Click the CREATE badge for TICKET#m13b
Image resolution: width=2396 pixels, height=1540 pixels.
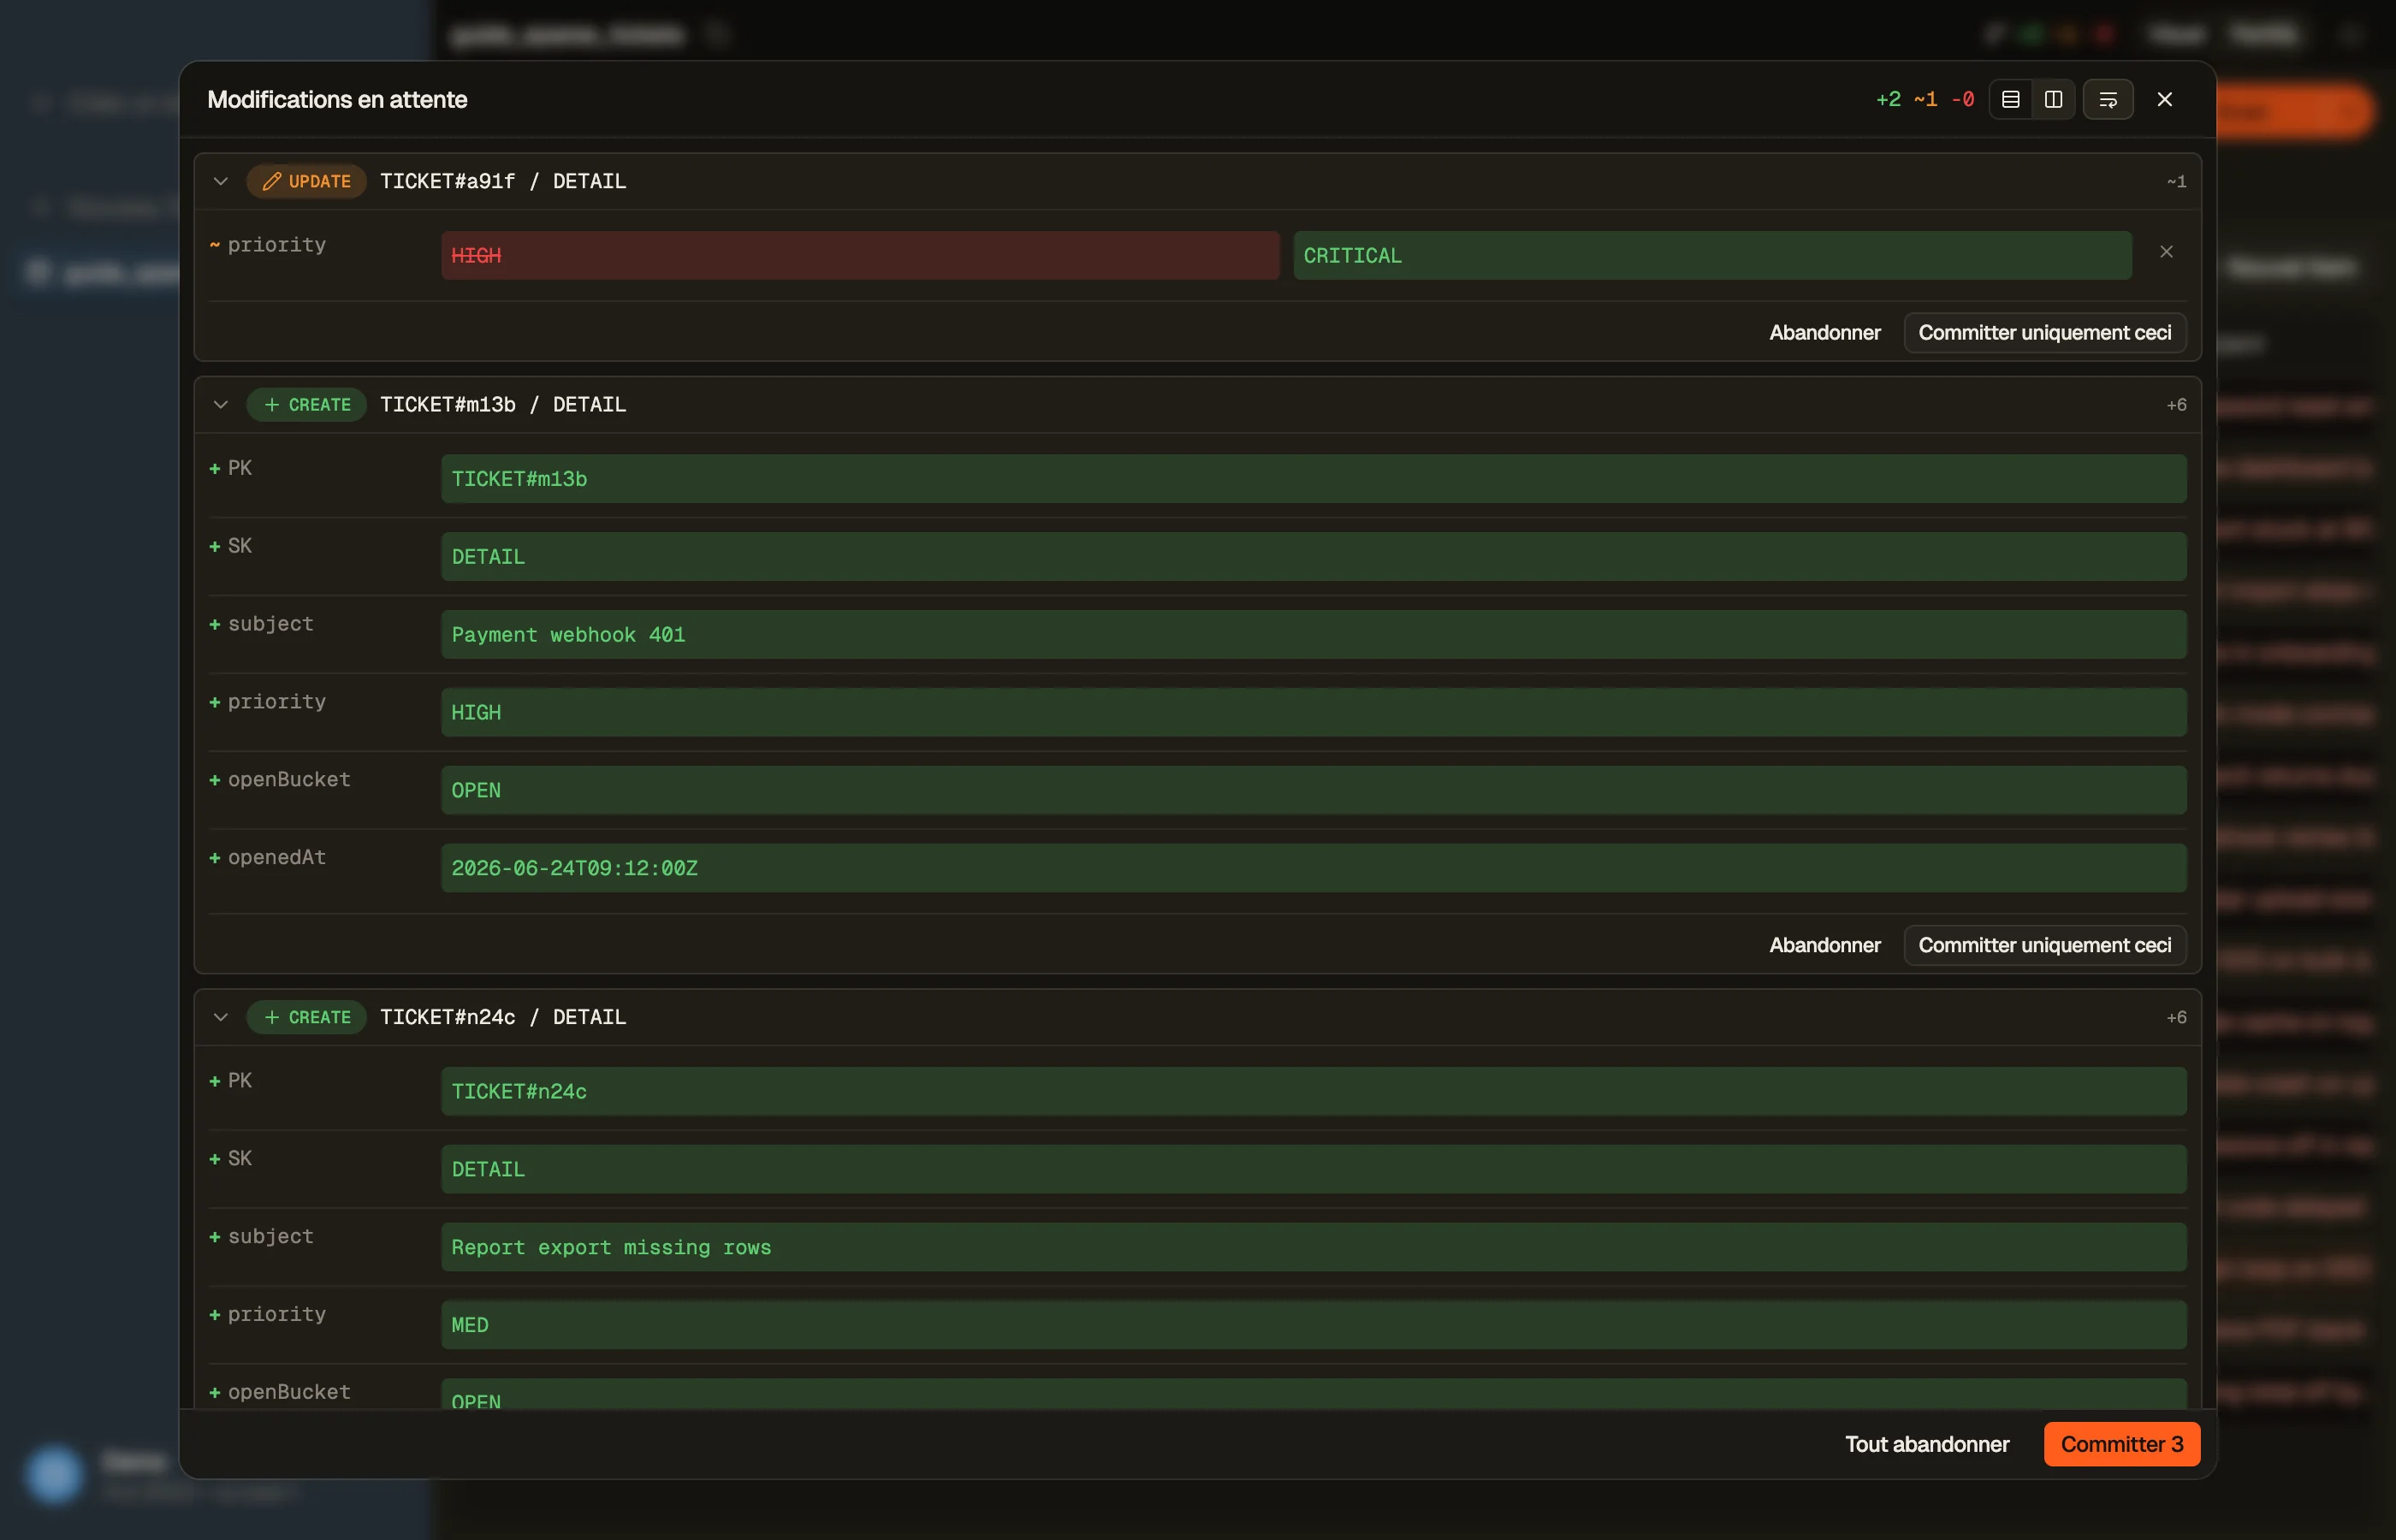(306, 404)
